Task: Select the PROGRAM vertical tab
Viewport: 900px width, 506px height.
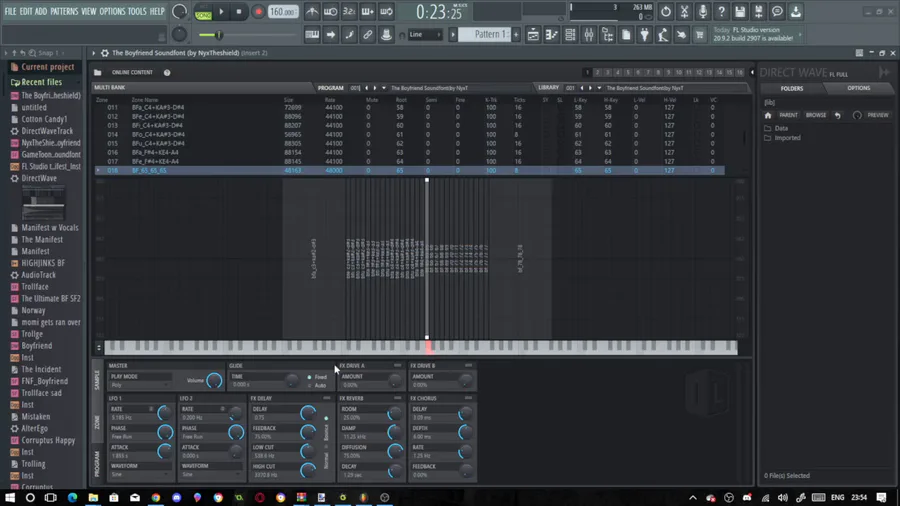Action: tap(97, 464)
